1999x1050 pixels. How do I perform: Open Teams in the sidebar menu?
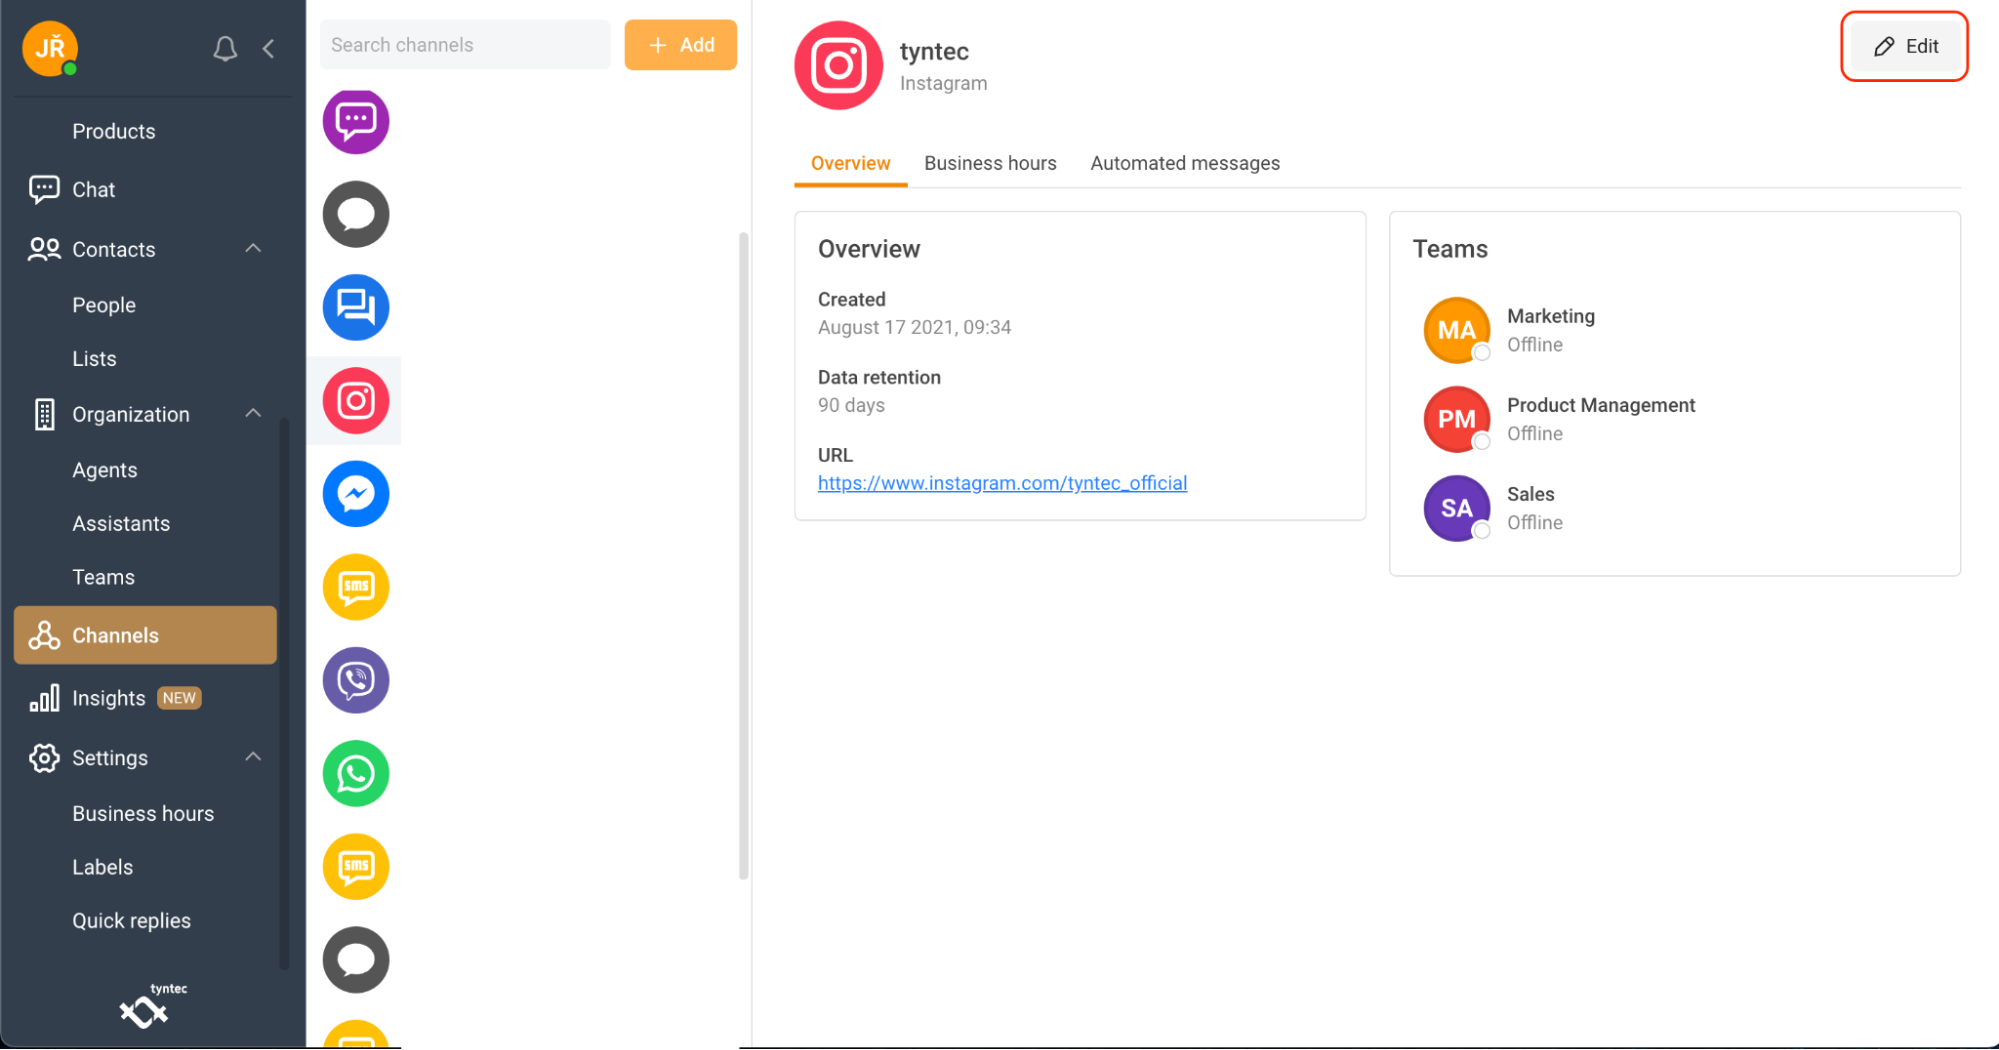(x=103, y=577)
